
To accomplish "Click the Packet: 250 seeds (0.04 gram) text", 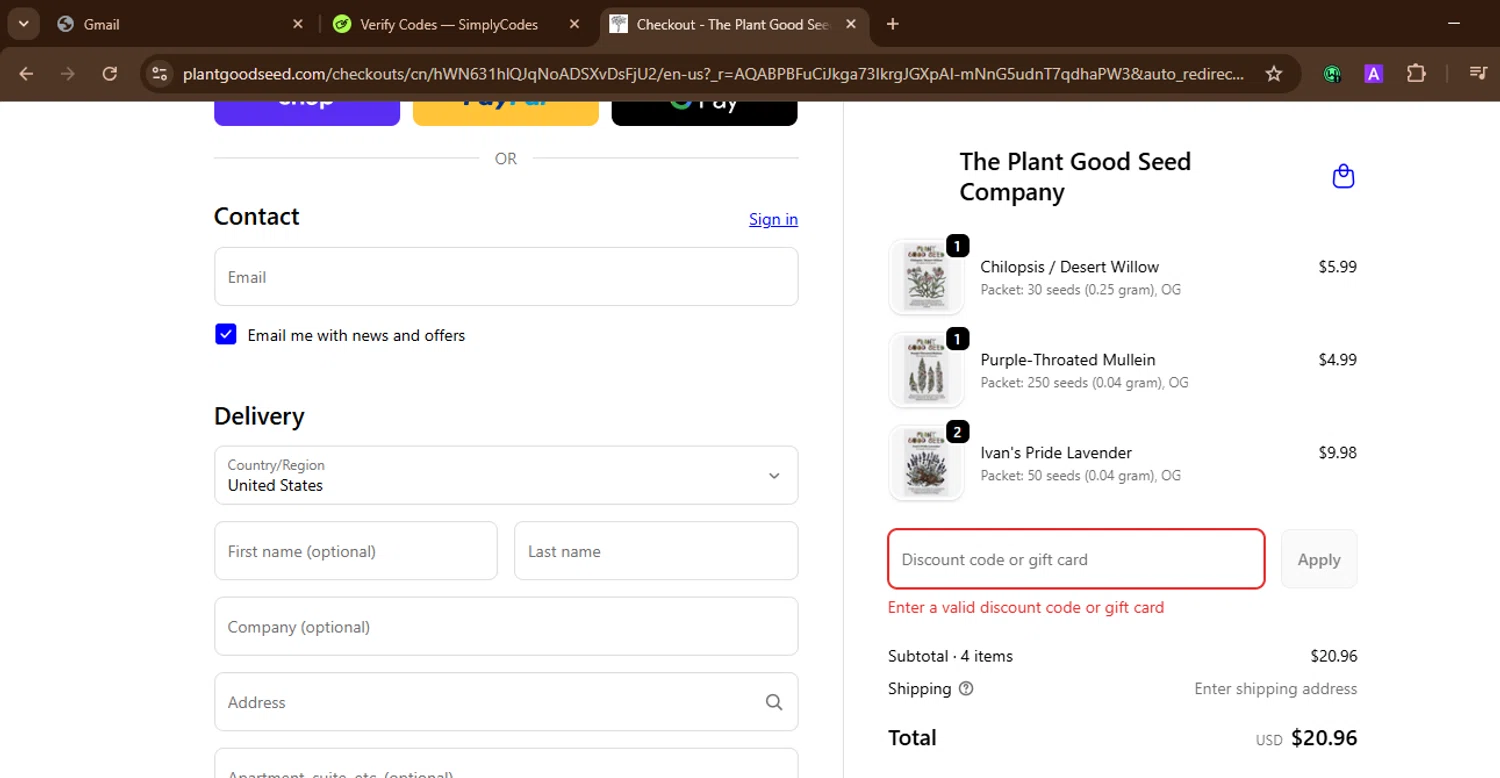I will [x=1084, y=382].
